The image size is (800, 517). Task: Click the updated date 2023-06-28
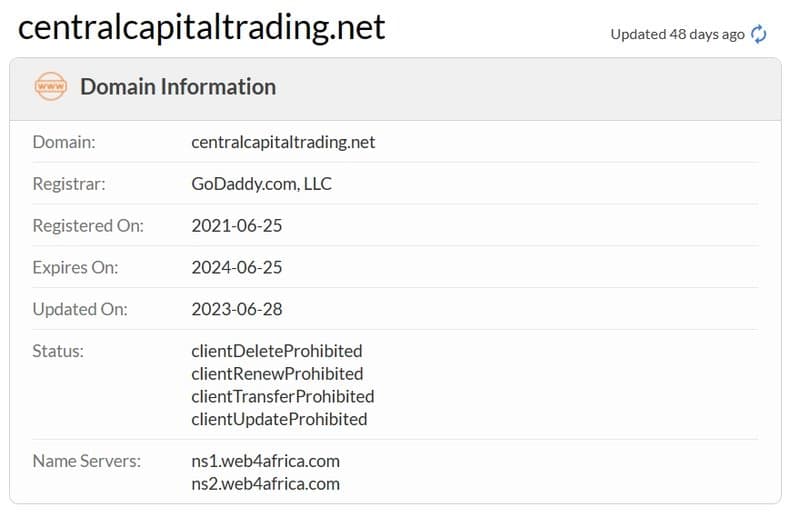pyautogui.click(x=237, y=309)
